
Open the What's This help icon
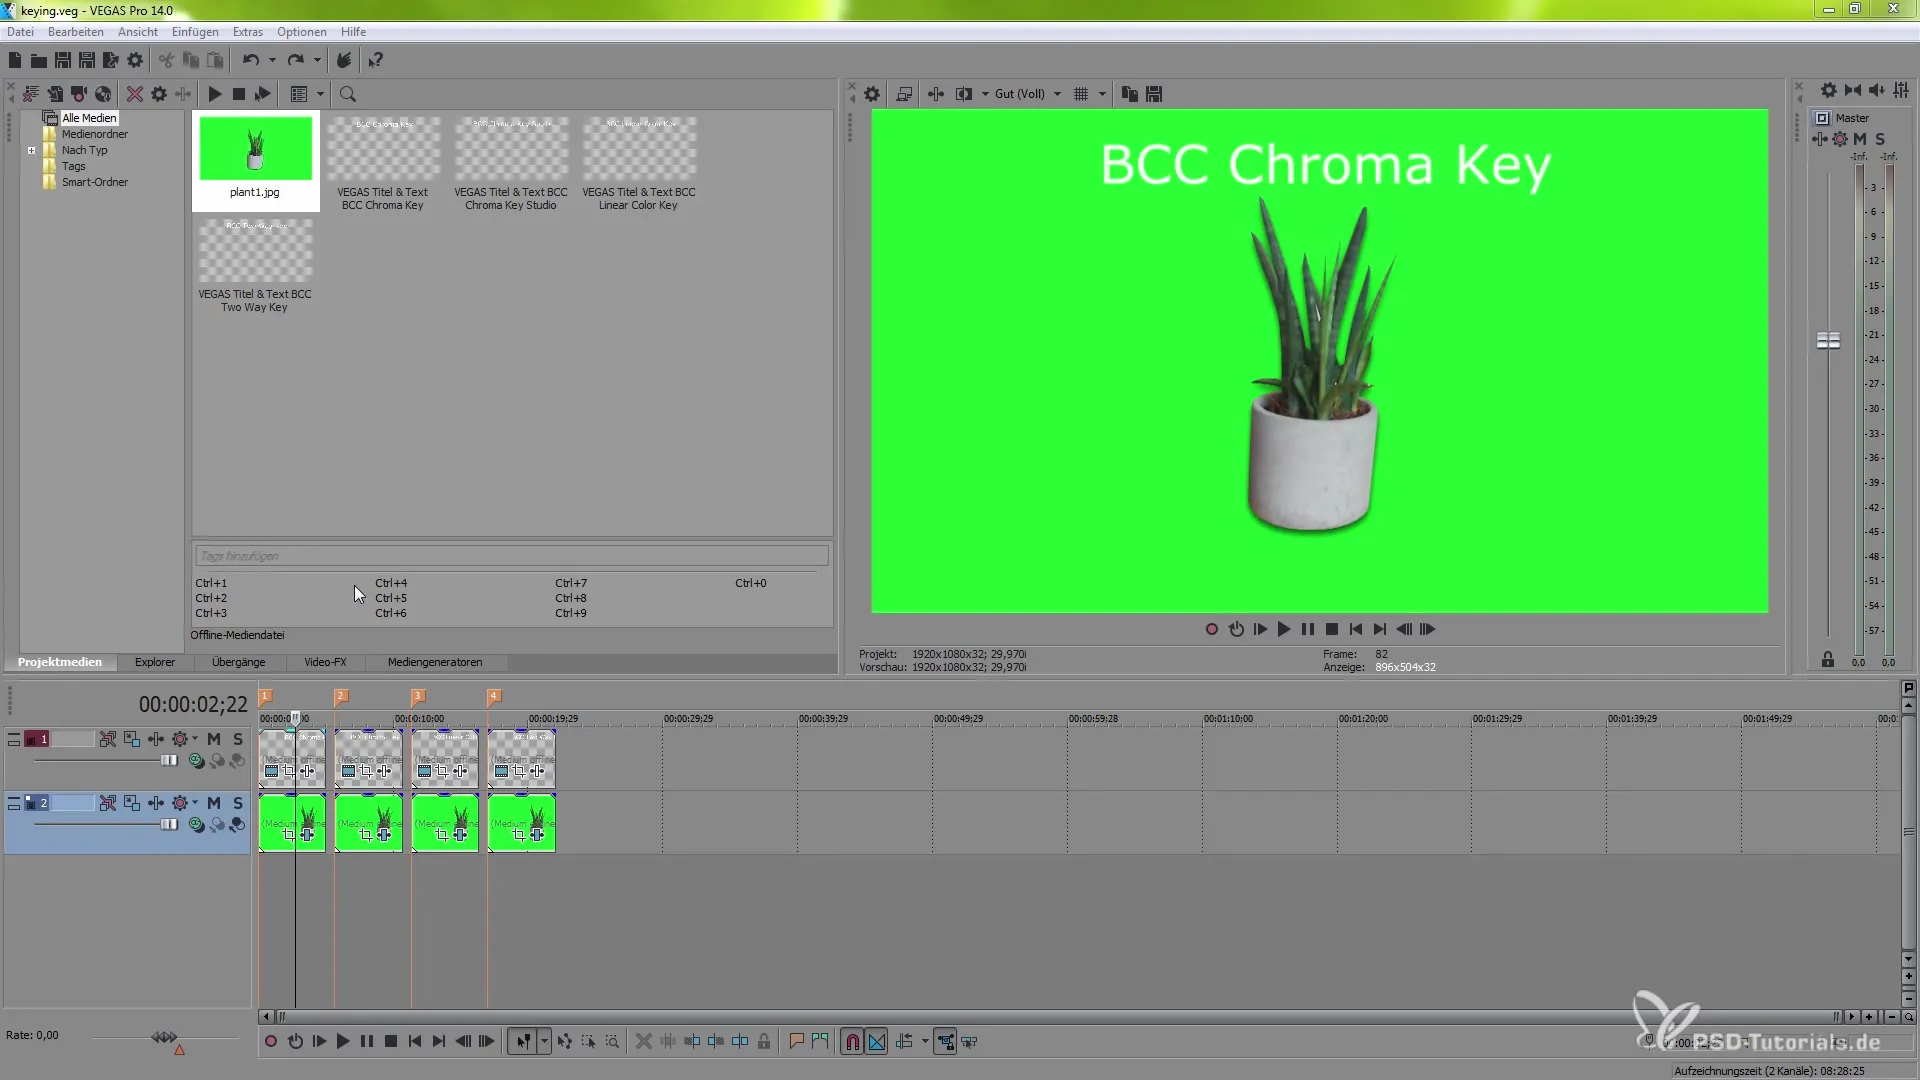click(376, 61)
